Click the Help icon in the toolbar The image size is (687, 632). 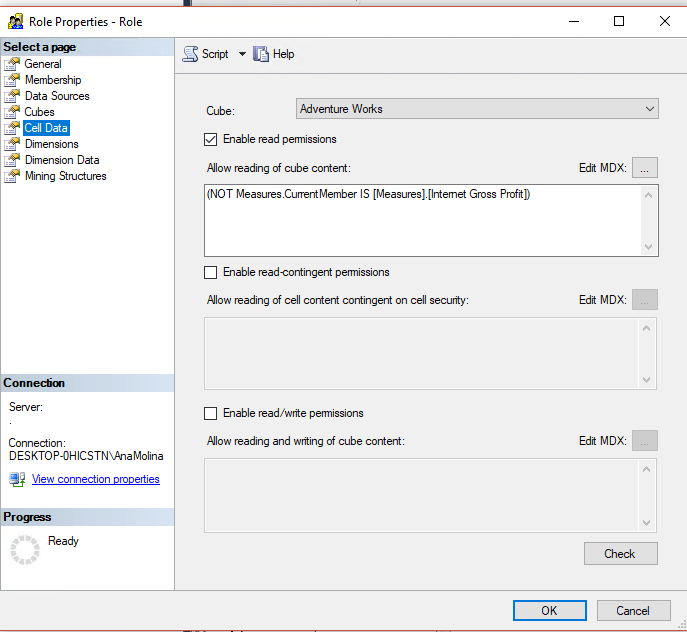(x=261, y=54)
